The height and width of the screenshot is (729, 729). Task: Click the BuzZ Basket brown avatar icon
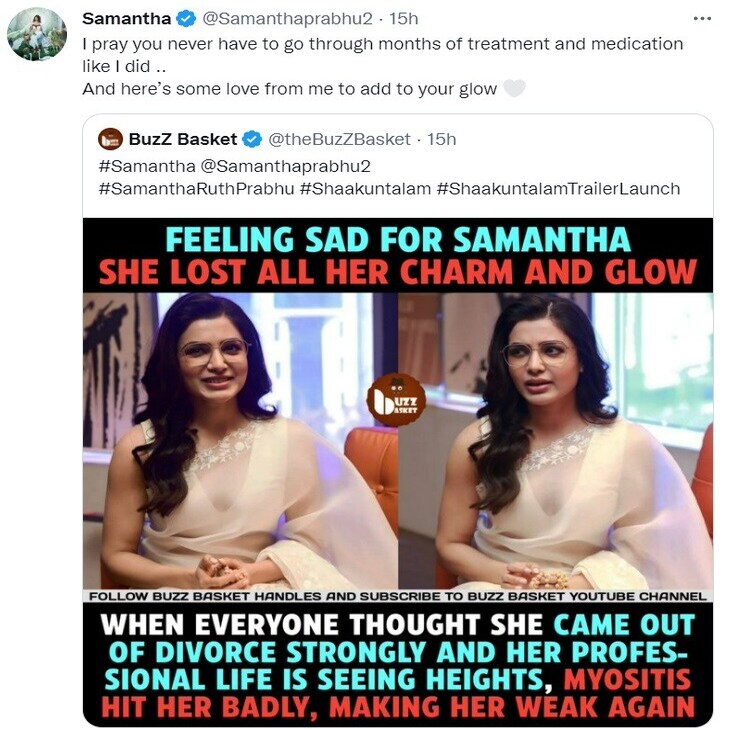[110, 139]
